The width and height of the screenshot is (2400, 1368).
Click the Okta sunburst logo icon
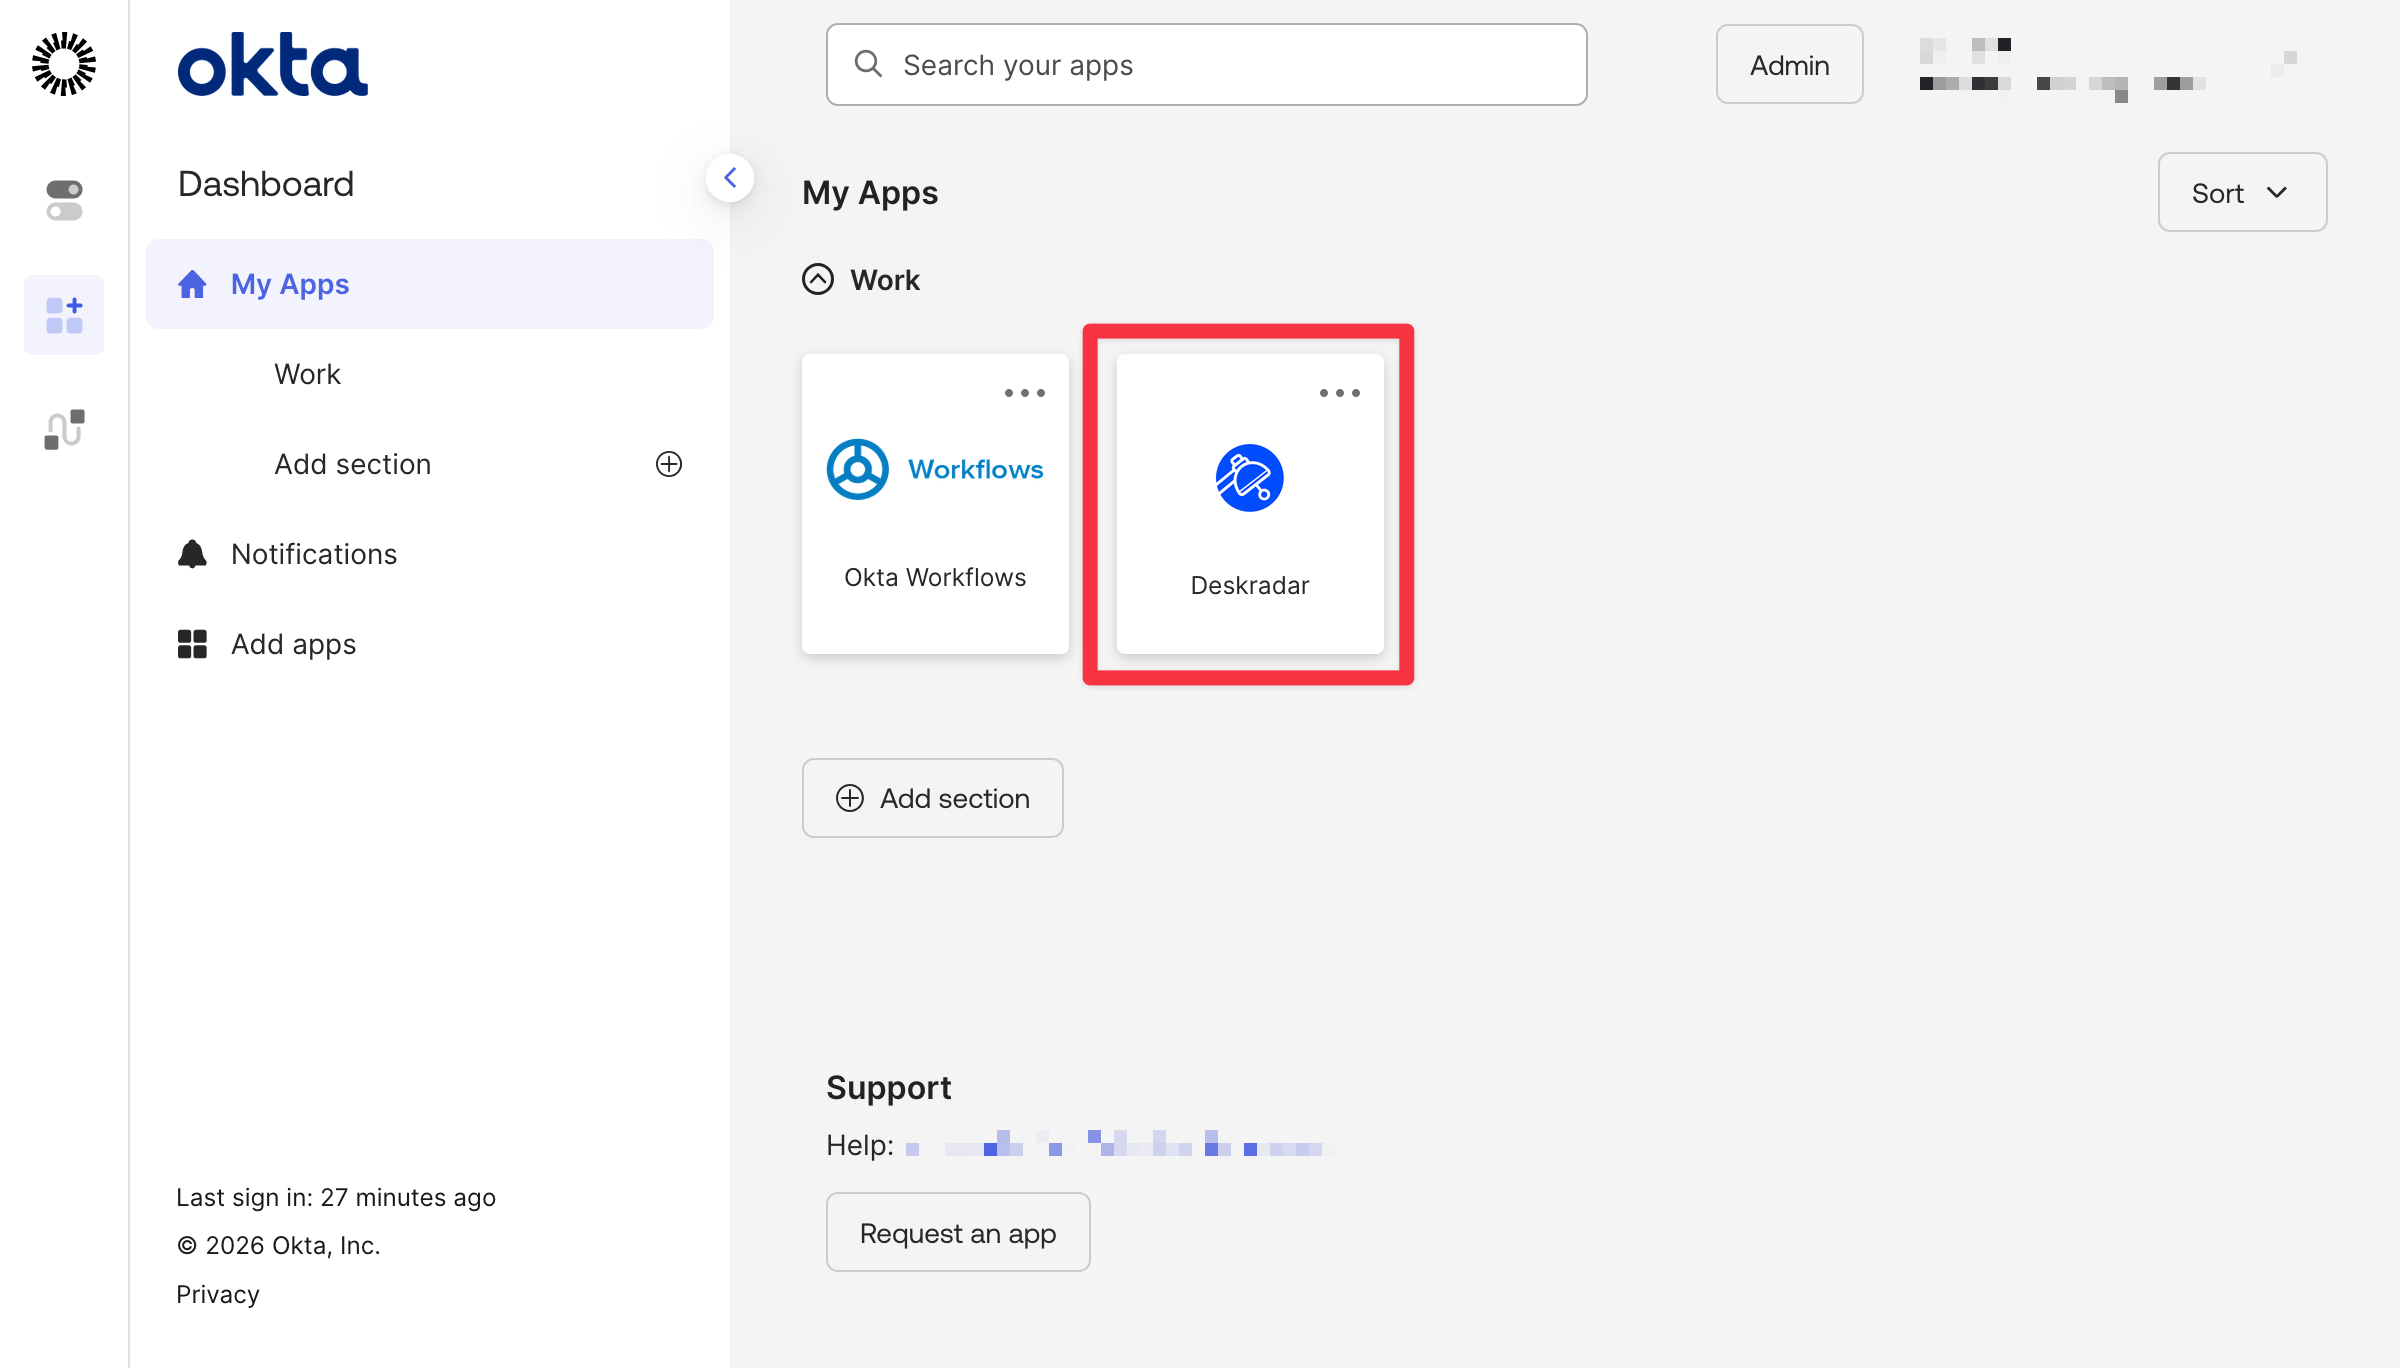[64, 64]
